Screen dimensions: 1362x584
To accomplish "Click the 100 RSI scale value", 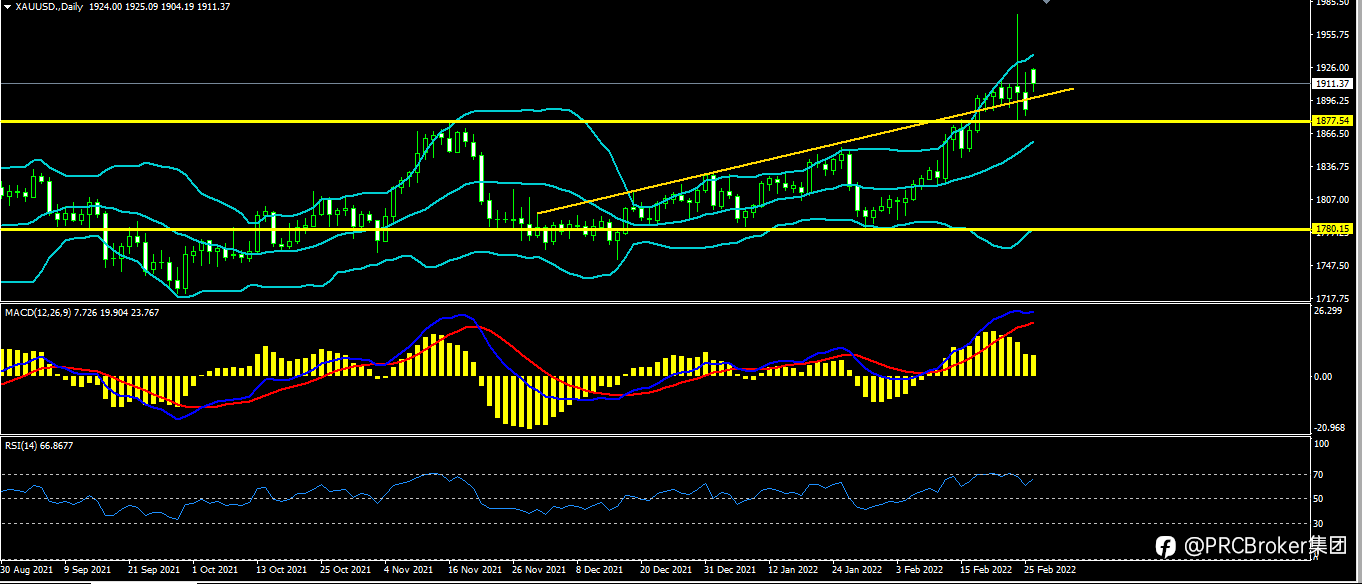I will tap(1321, 443).
